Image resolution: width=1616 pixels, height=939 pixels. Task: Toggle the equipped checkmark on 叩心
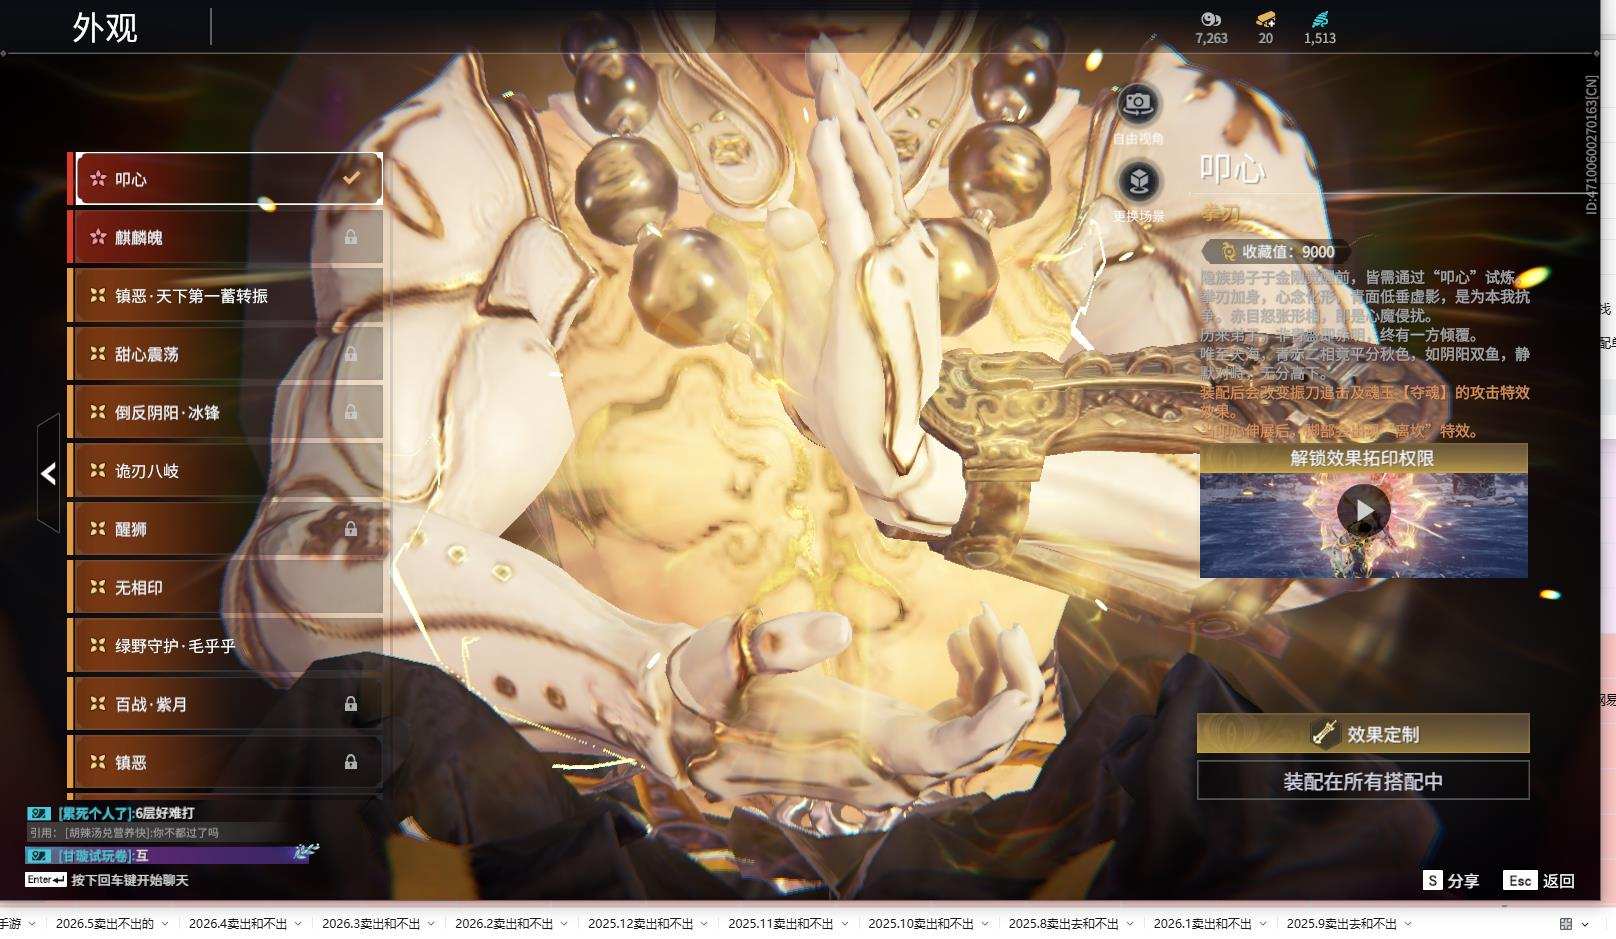click(351, 178)
